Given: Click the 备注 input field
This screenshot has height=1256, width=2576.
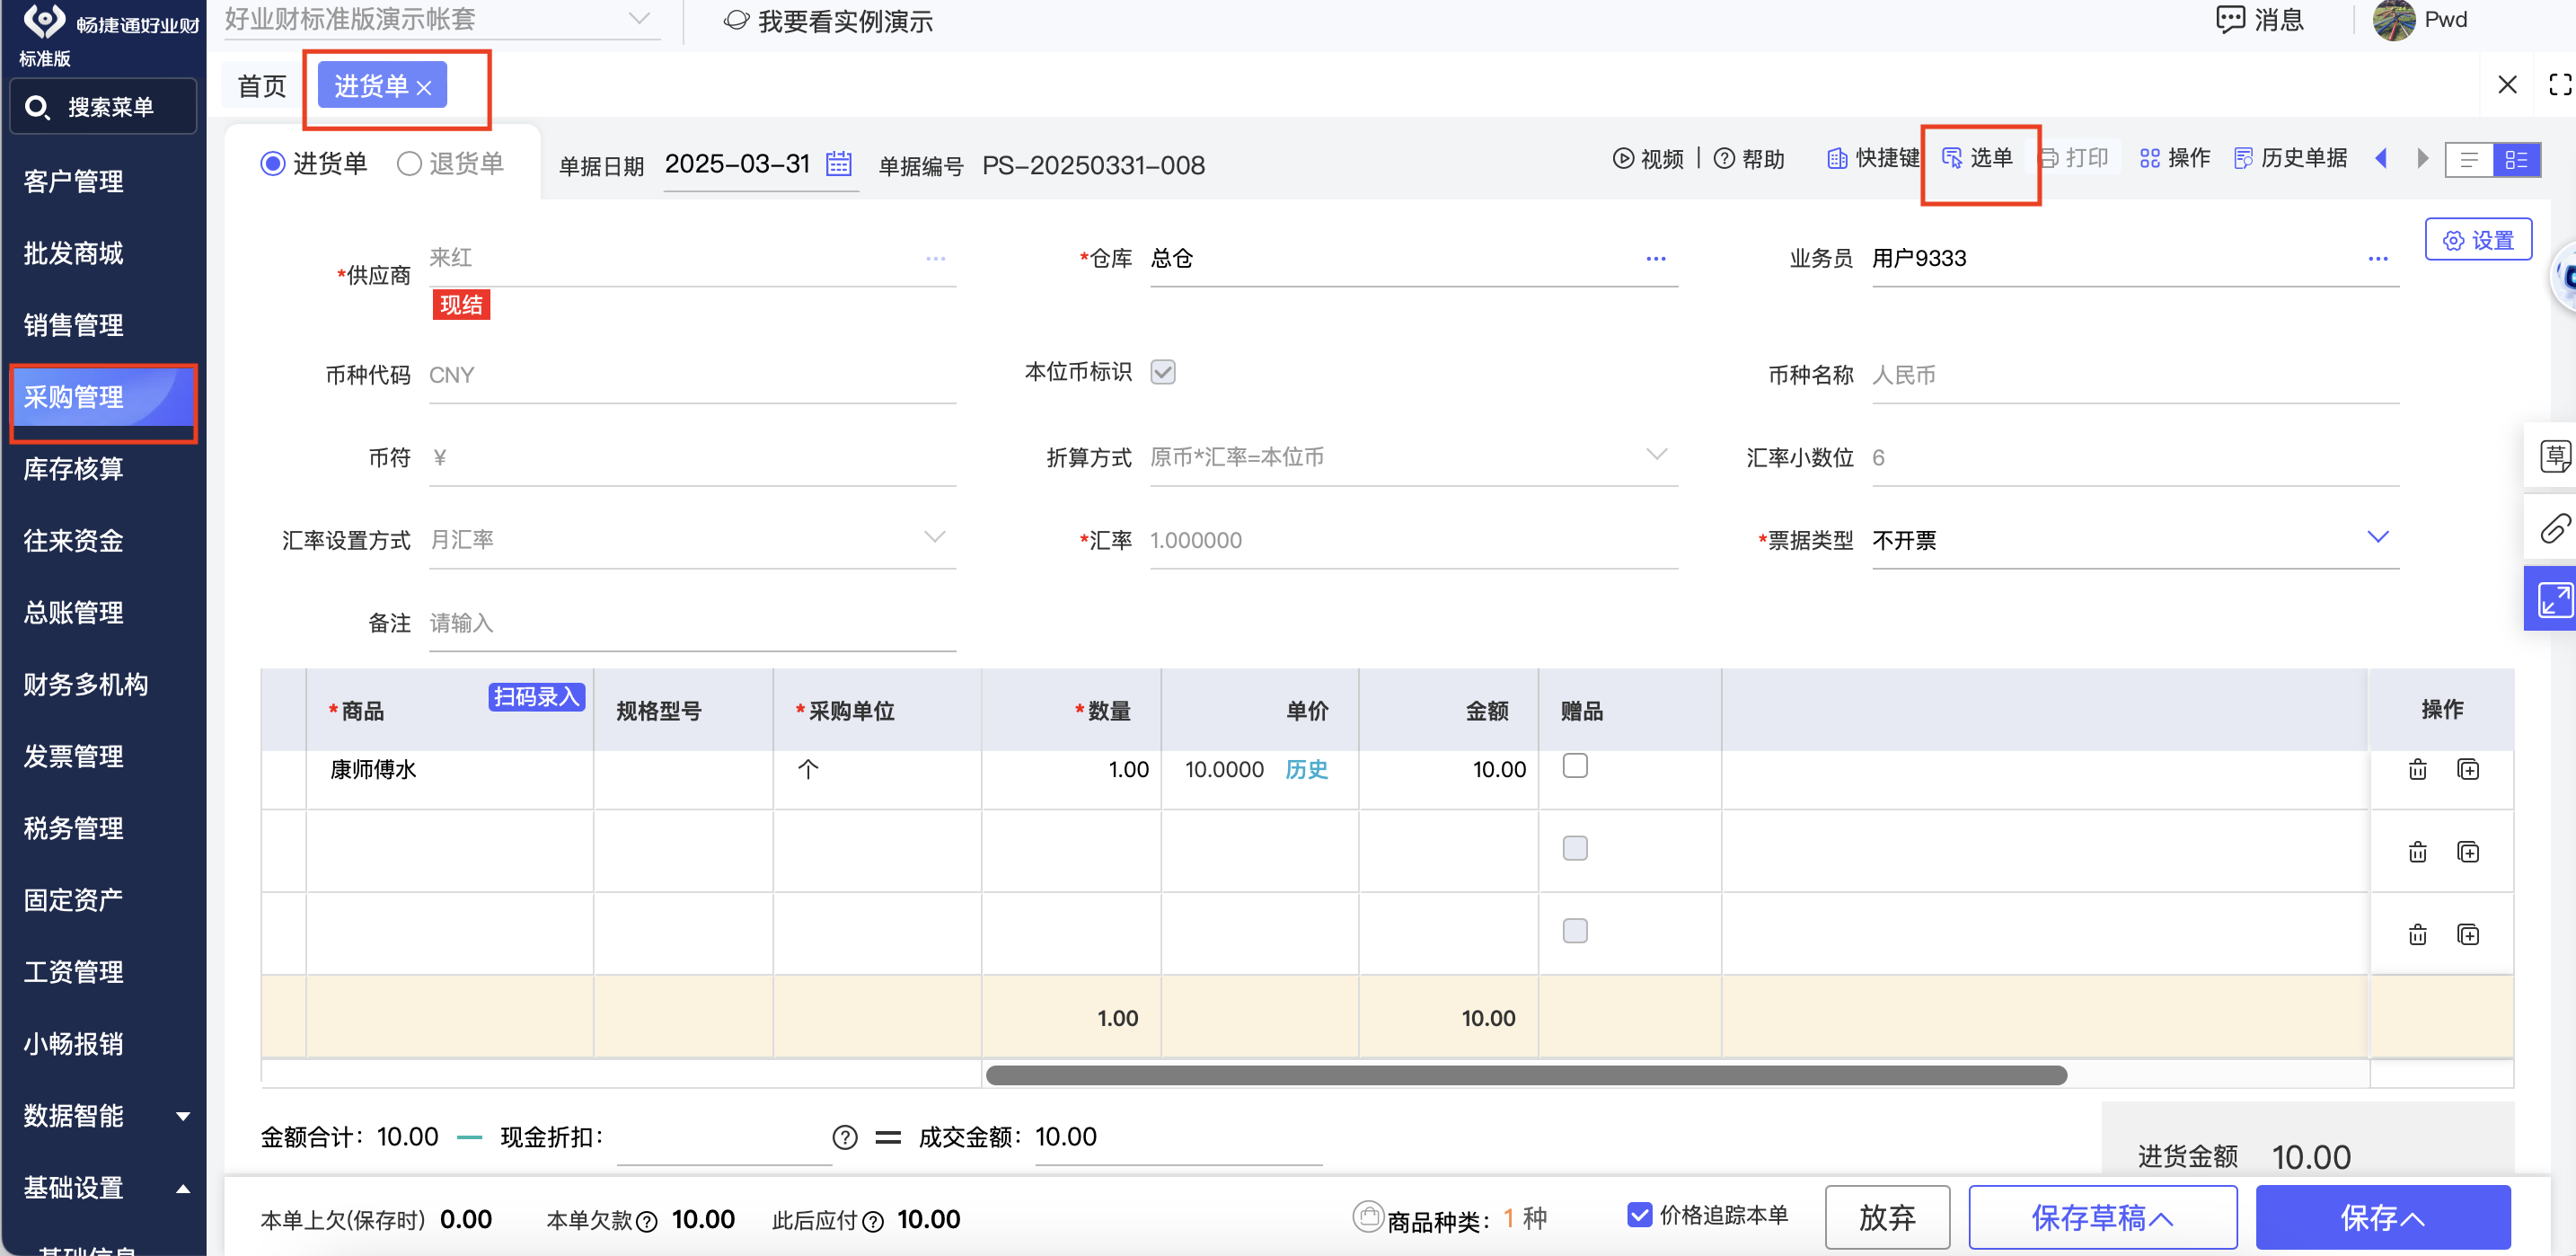Looking at the screenshot, I should coord(691,623).
